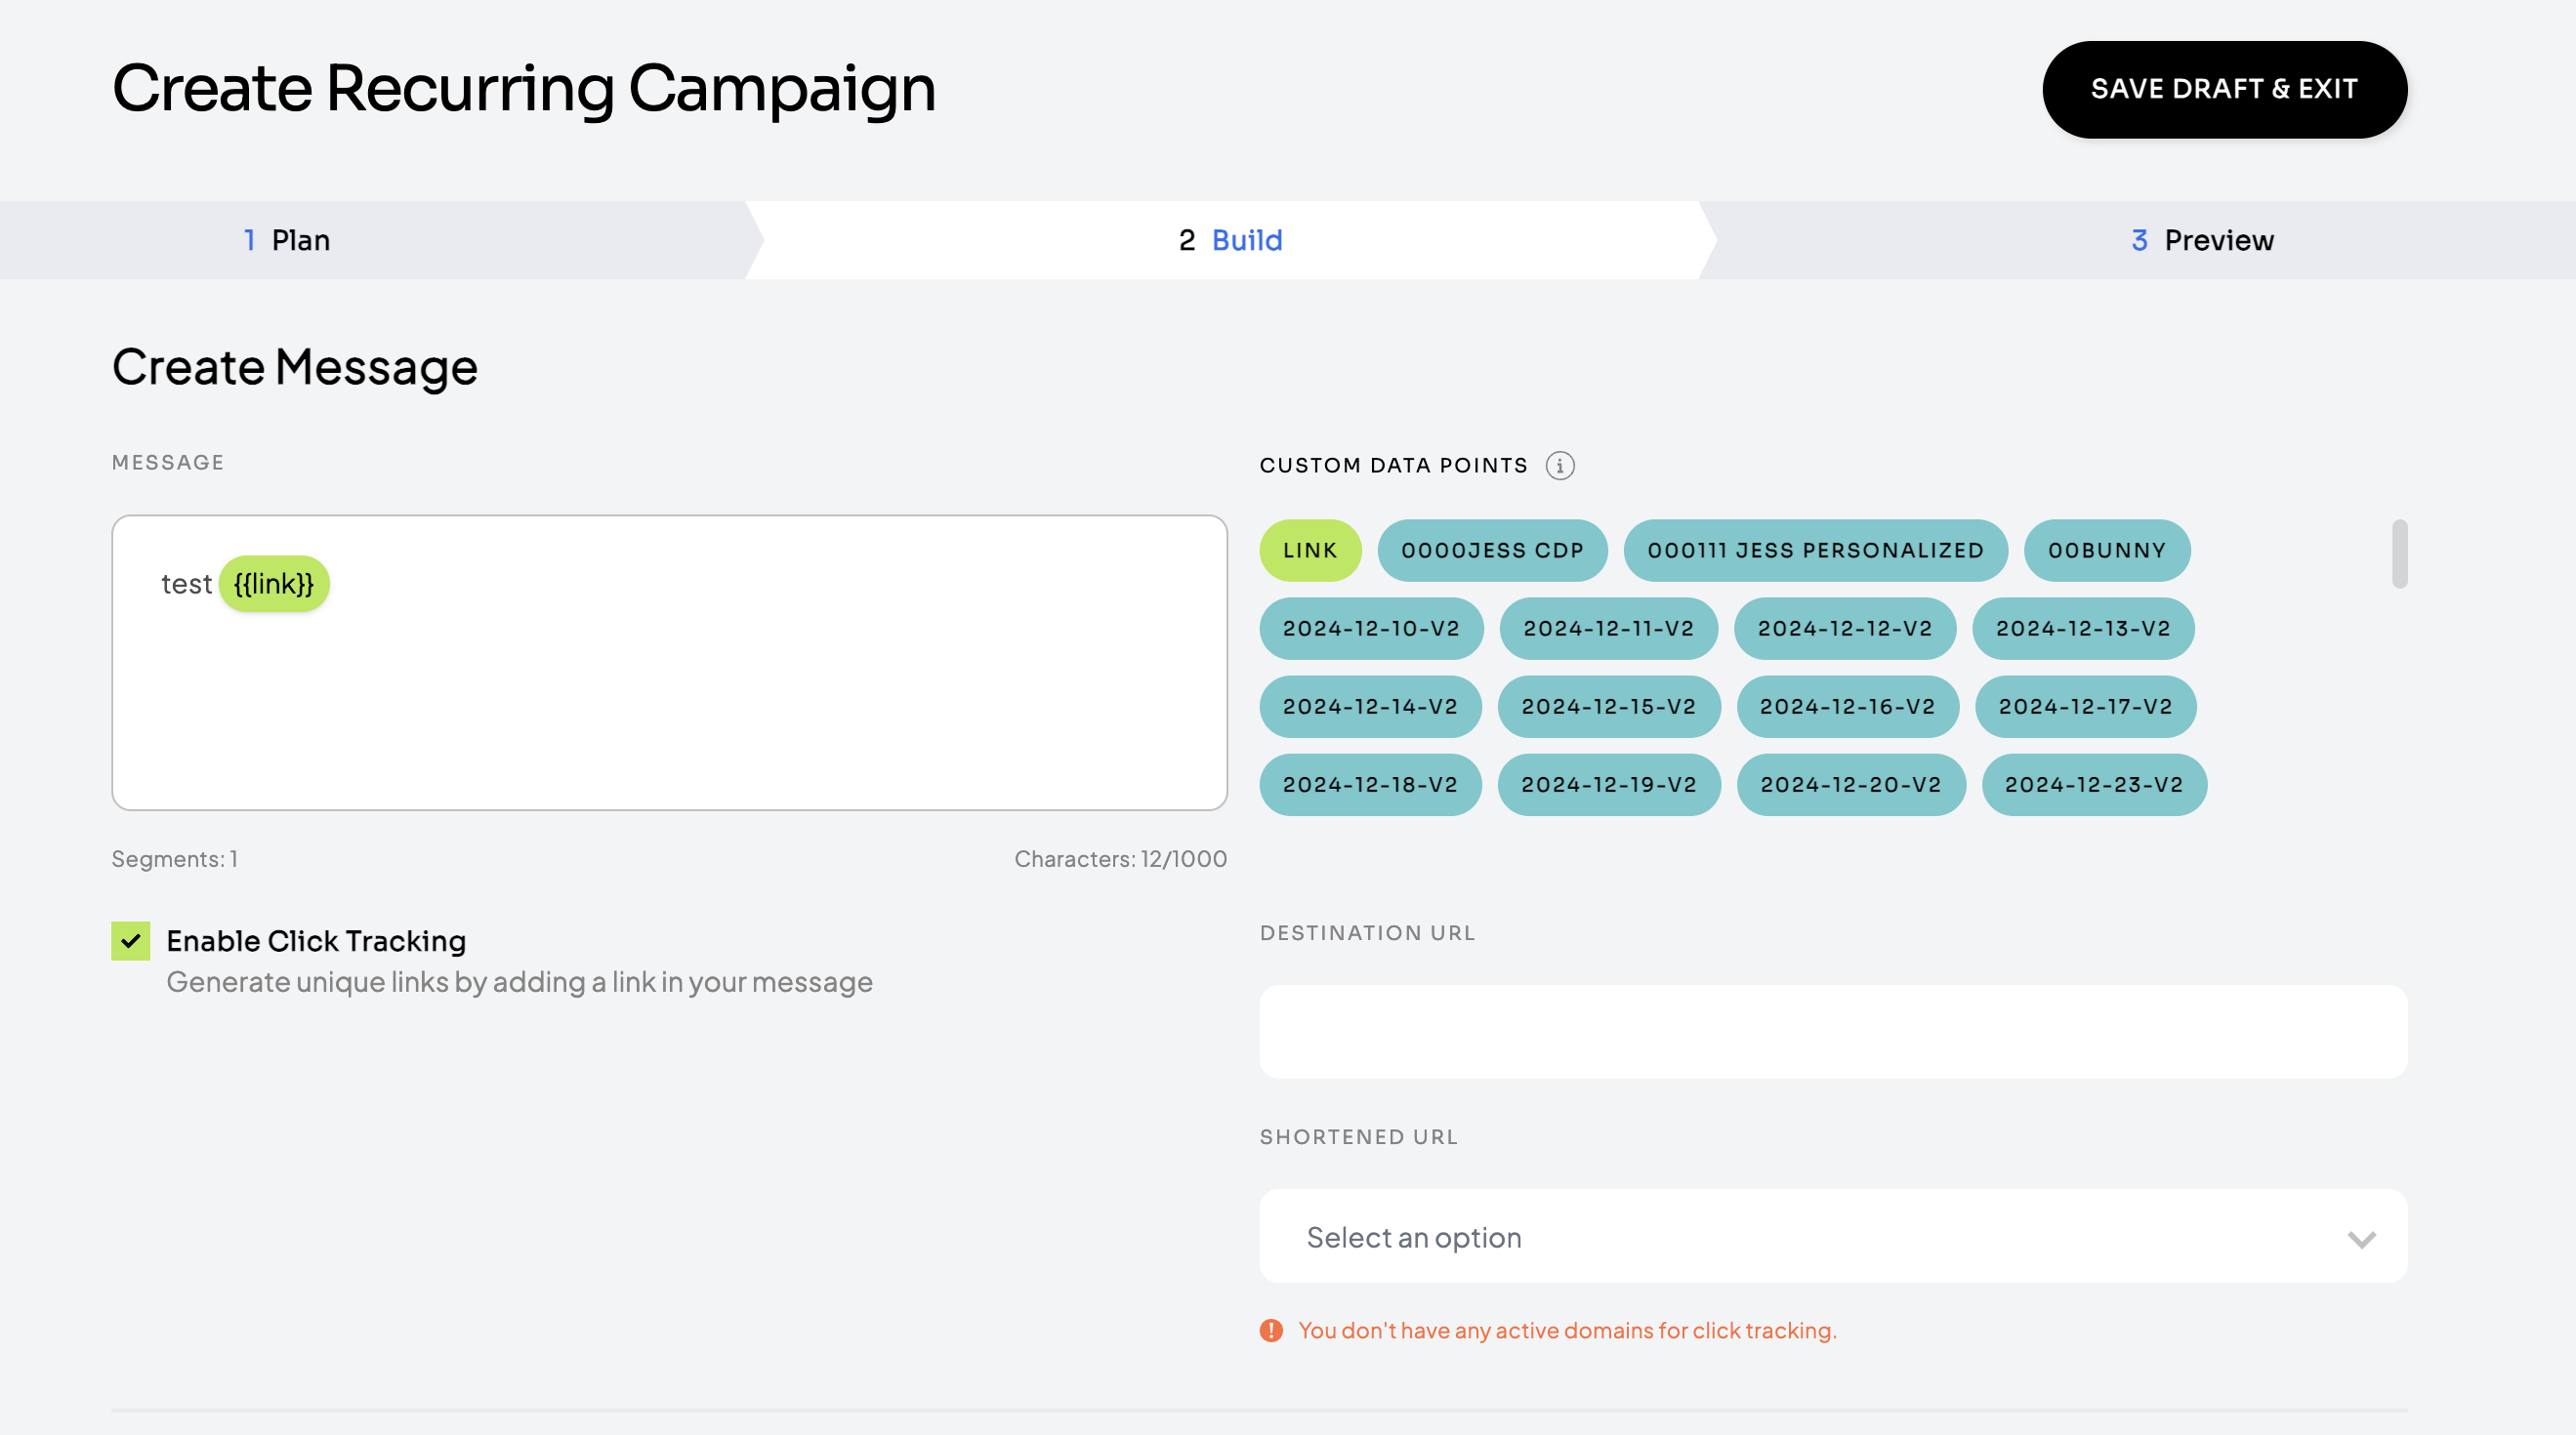2576x1435 pixels.
Task: Add the 2024-12-10-V2 data point
Action: click(1370, 628)
